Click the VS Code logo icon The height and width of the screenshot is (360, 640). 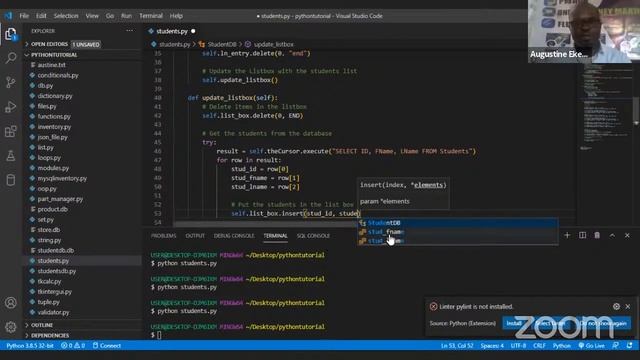click(x=8, y=16)
